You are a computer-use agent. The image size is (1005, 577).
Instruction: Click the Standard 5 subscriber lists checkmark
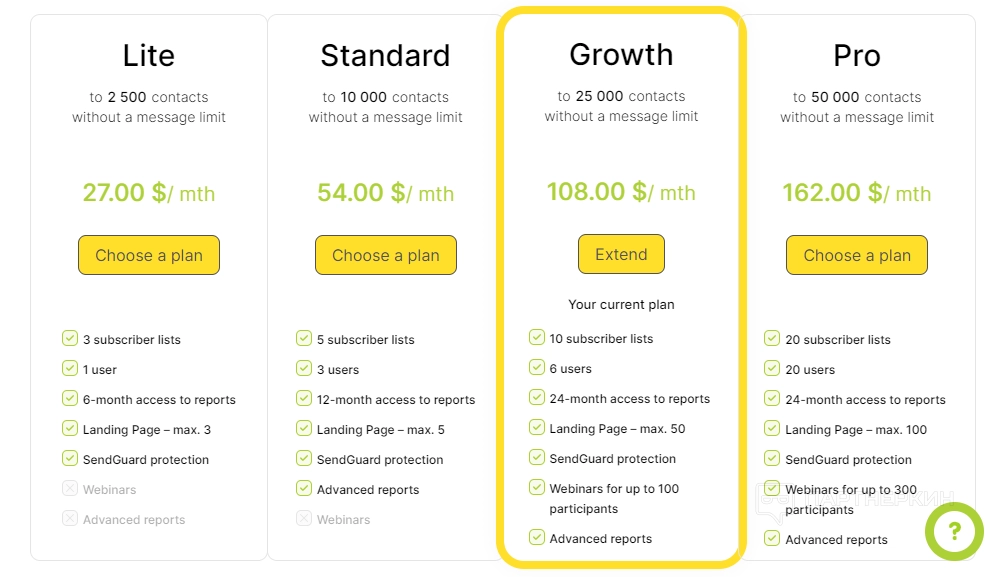point(304,339)
